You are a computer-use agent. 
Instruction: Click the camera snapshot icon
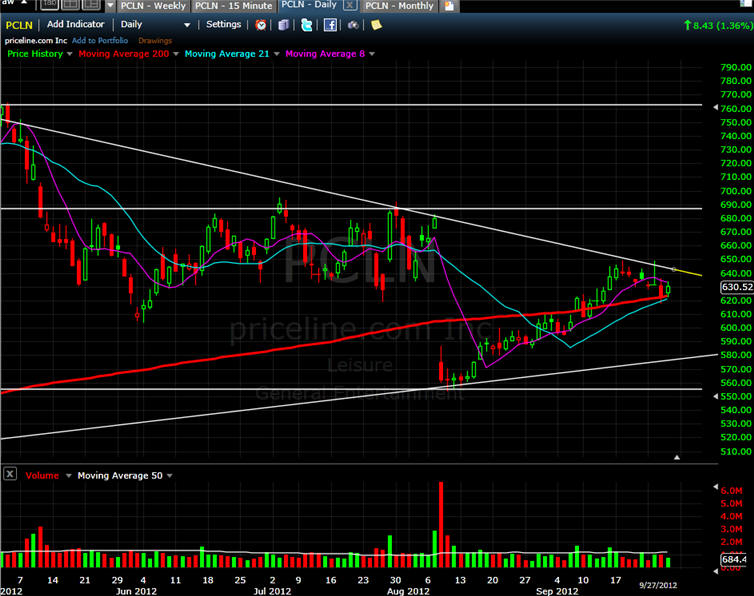pyautogui.click(x=353, y=24)
